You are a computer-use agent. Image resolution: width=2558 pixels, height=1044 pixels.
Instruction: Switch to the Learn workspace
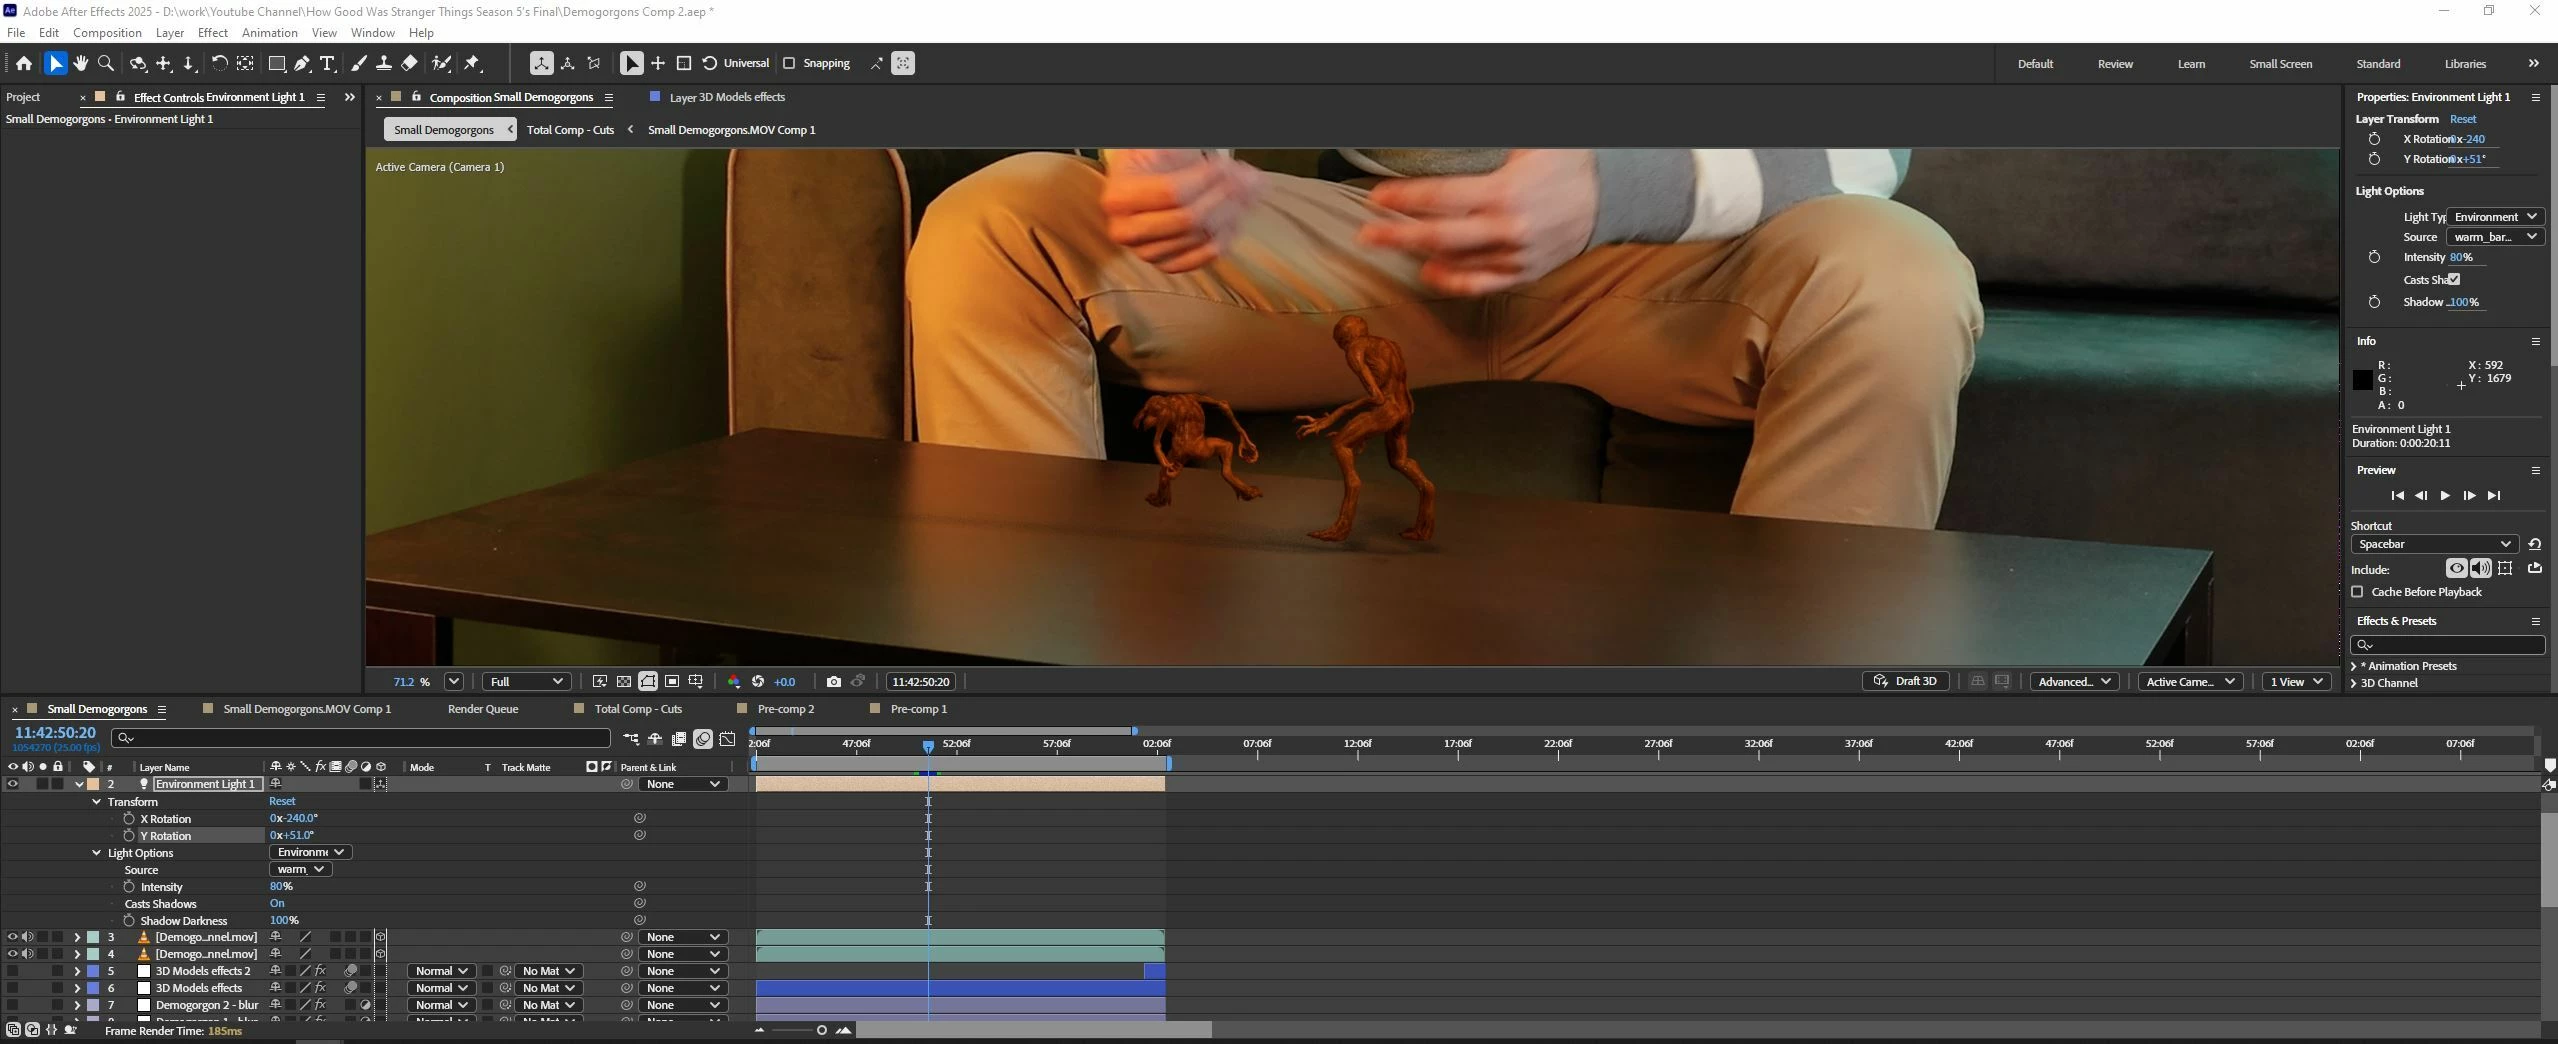(x=2191, y=63)
